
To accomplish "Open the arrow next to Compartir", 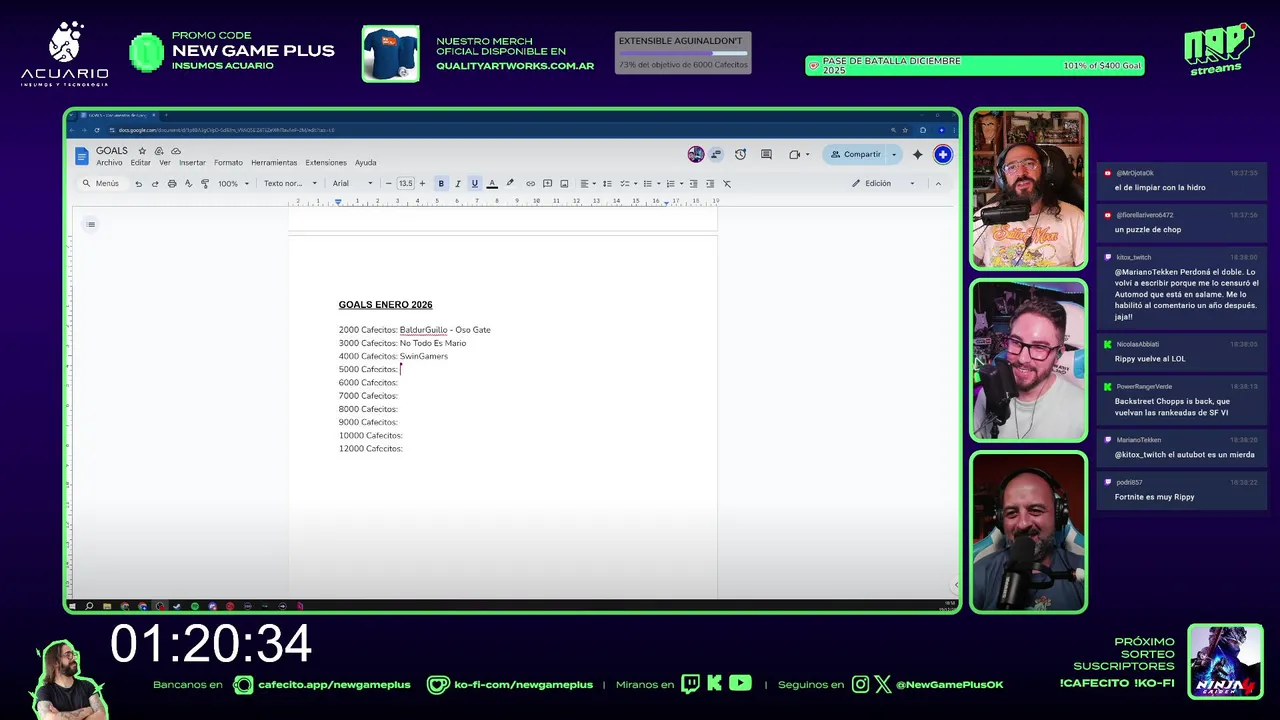I will [894, 155].
